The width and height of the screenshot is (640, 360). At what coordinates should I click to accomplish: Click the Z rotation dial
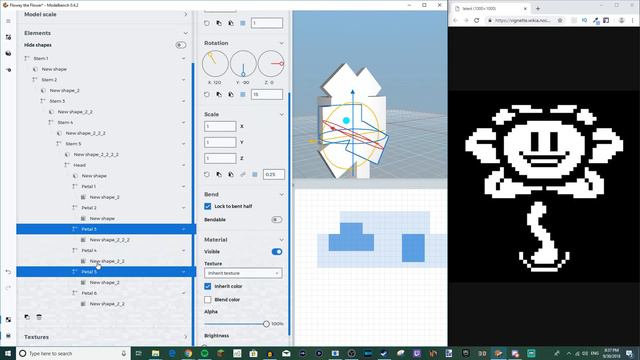click(x=271, y=64)
